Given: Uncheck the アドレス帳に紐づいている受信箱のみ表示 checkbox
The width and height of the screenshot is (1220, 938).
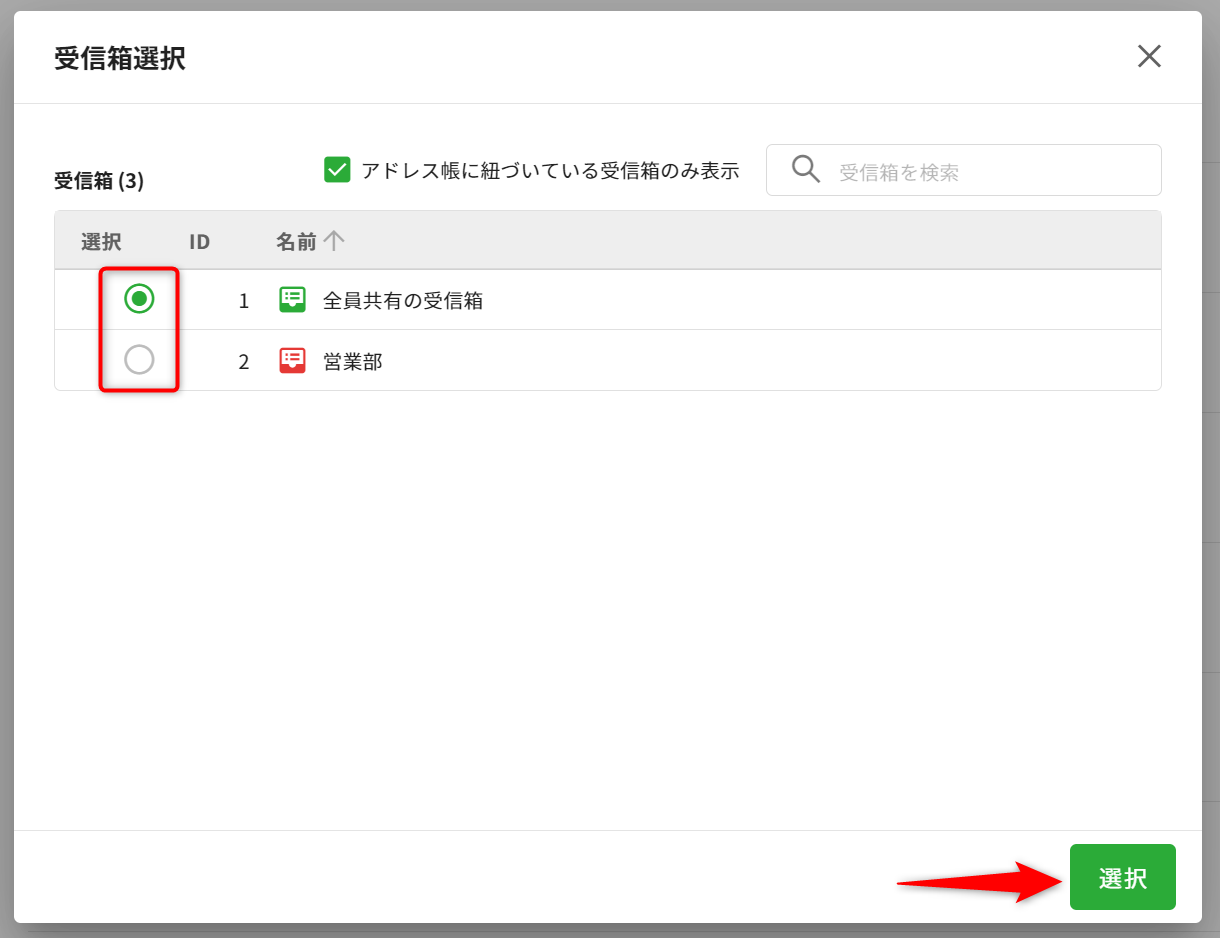Looking at the screenshot, I should click(337, 170).
